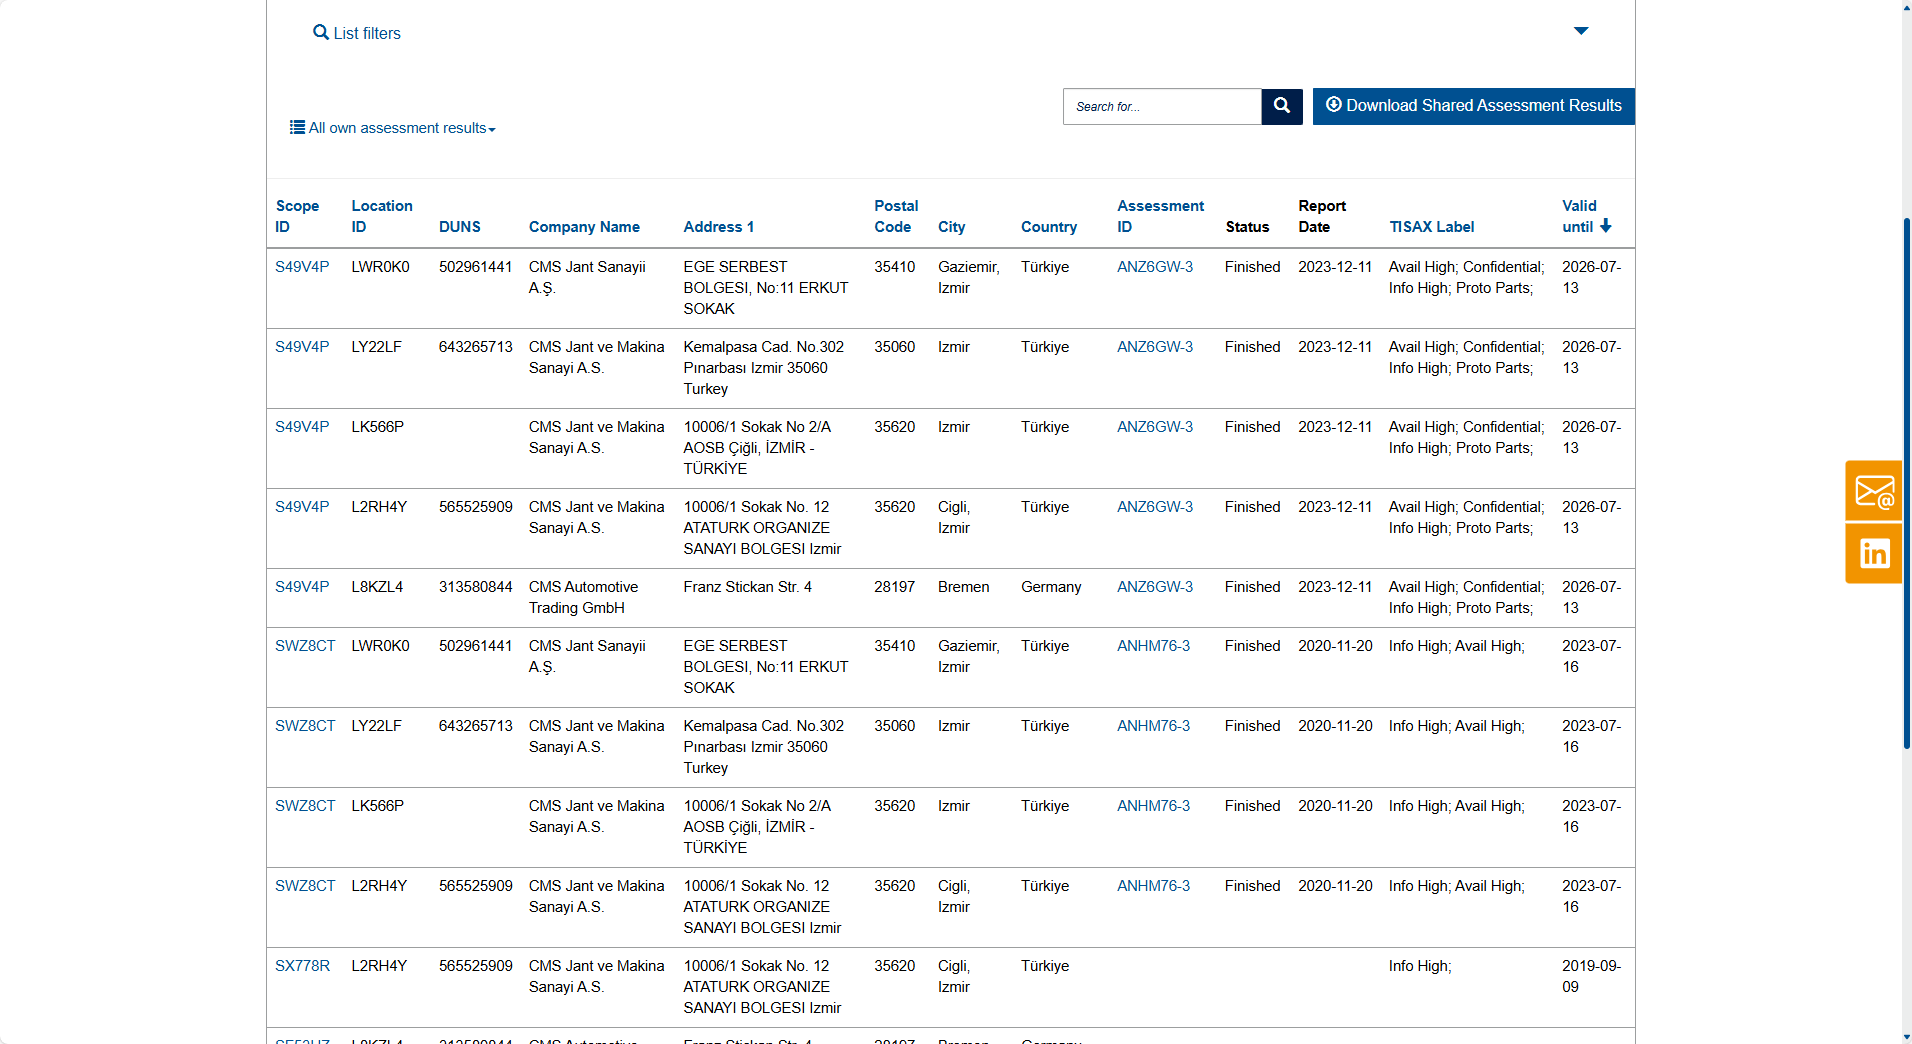
Task: Sort by Company Name column
Action: [x=584, y=227]
